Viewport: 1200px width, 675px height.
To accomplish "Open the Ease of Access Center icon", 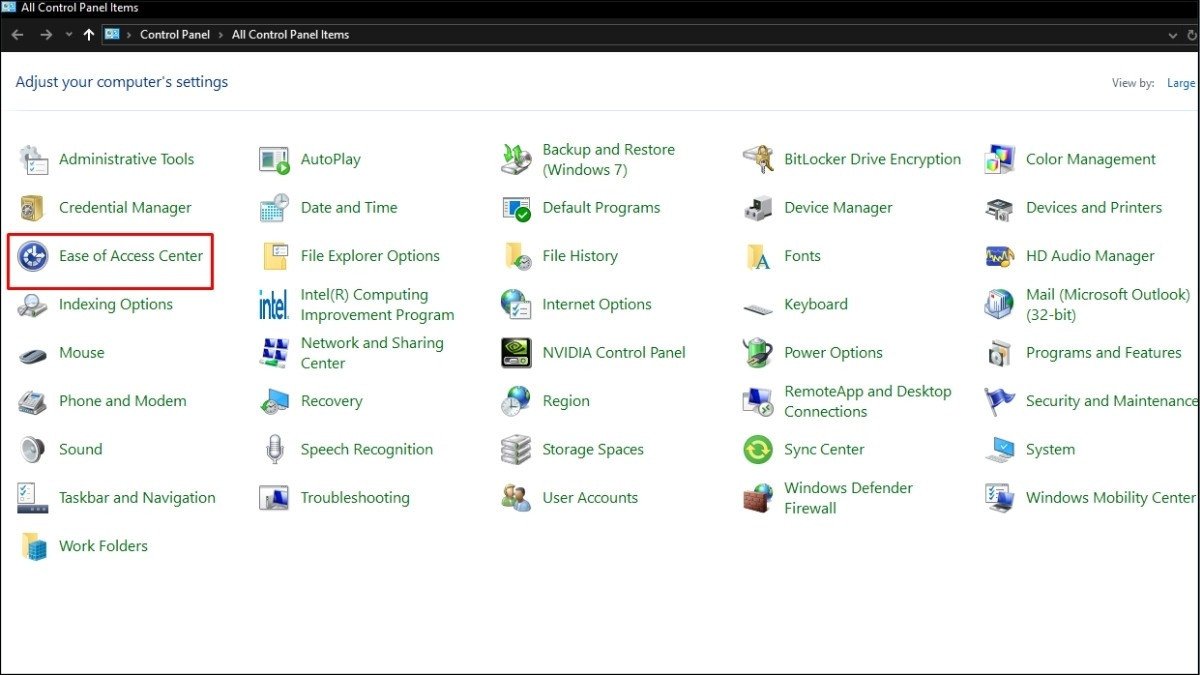I will click(x=33, y=257).
